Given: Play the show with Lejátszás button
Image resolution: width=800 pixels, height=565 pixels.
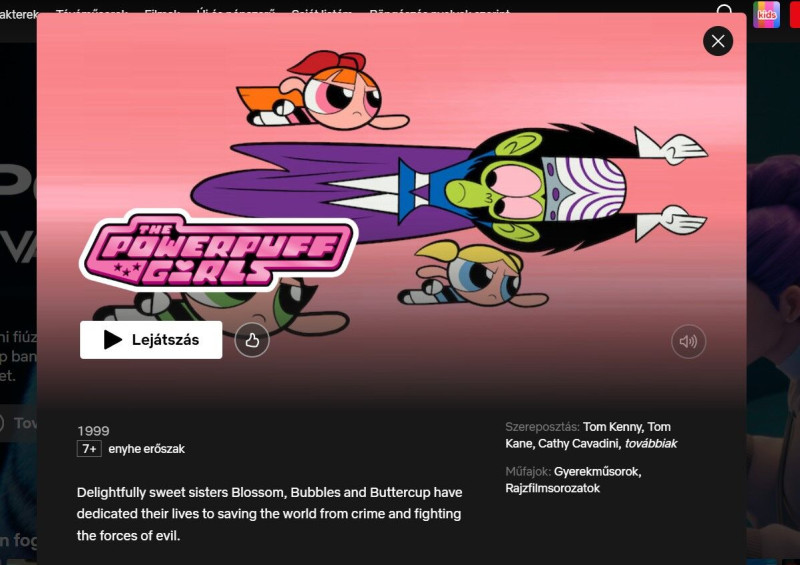Looking at the screenshot, I should (151, 340).
